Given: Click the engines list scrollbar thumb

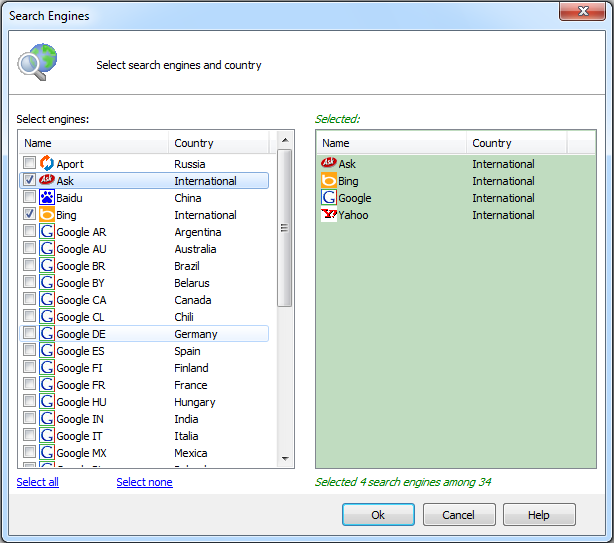Looking at the screenshot, I should click(285, 228).
